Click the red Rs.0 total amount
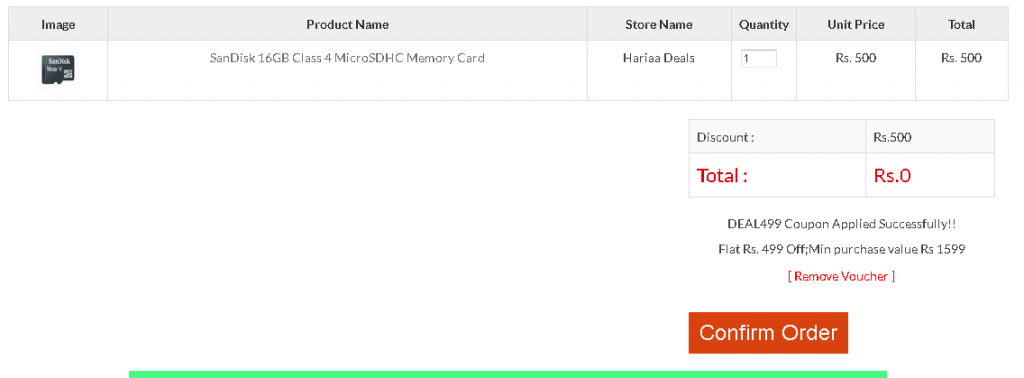1024x378 pixels. [892, 176]
